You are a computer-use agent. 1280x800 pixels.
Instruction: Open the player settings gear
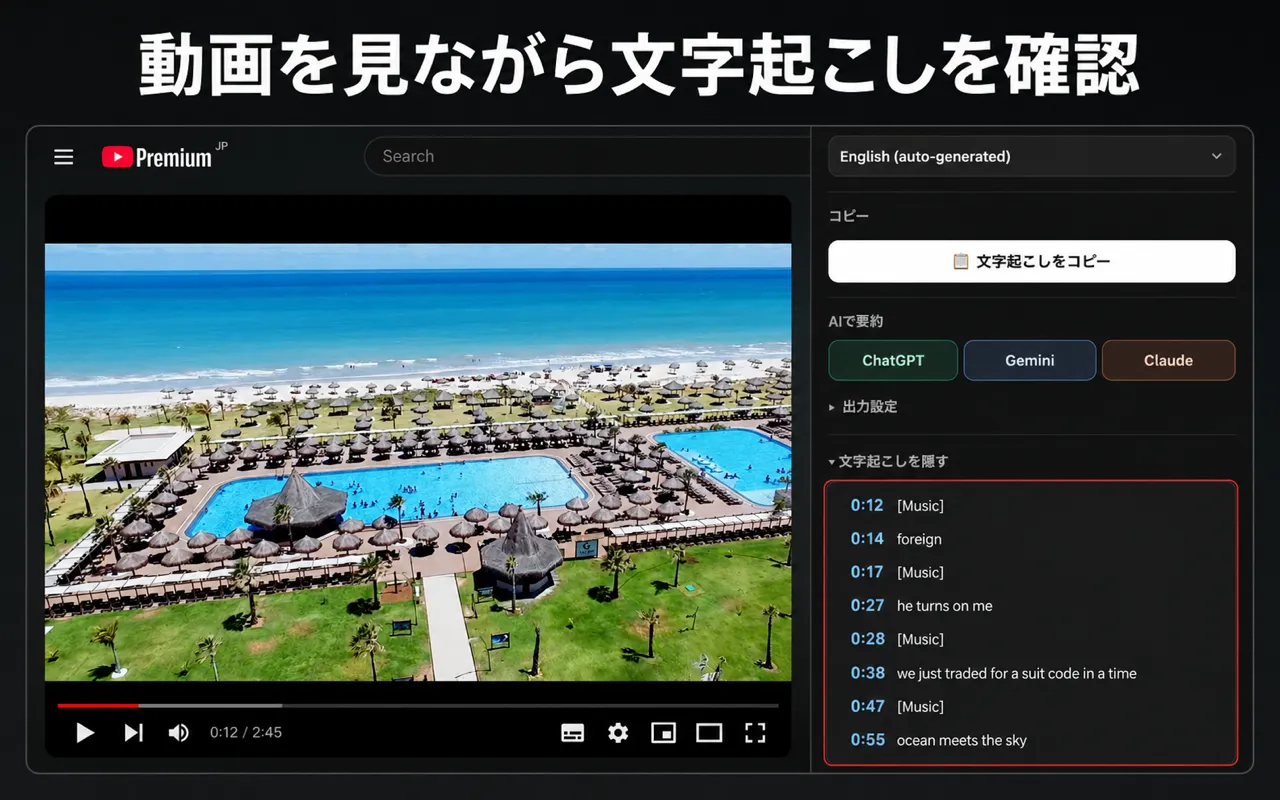[x=618, y=733]
